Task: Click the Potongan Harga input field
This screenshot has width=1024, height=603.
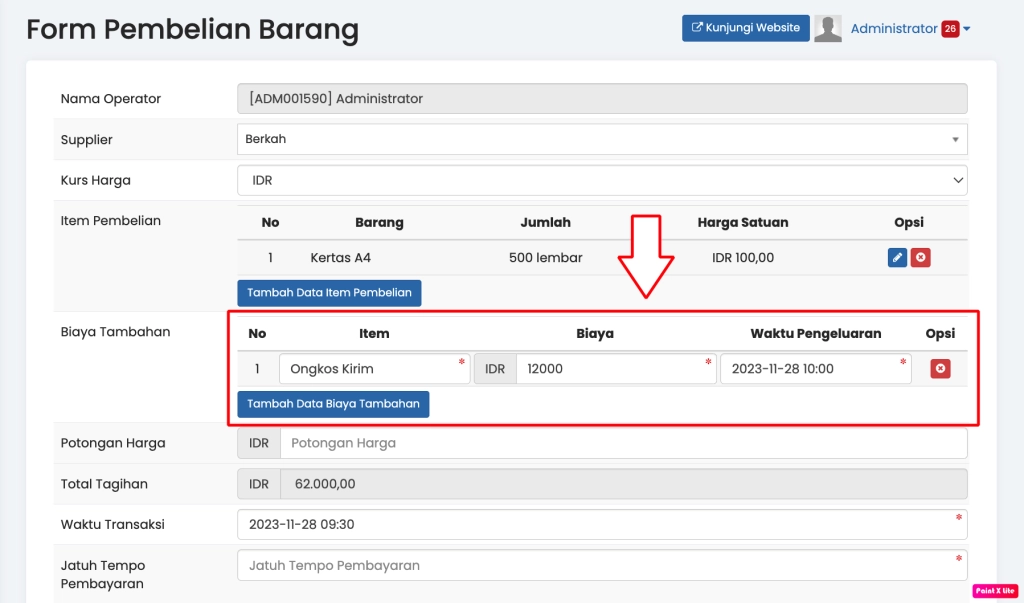Action: 623,443
